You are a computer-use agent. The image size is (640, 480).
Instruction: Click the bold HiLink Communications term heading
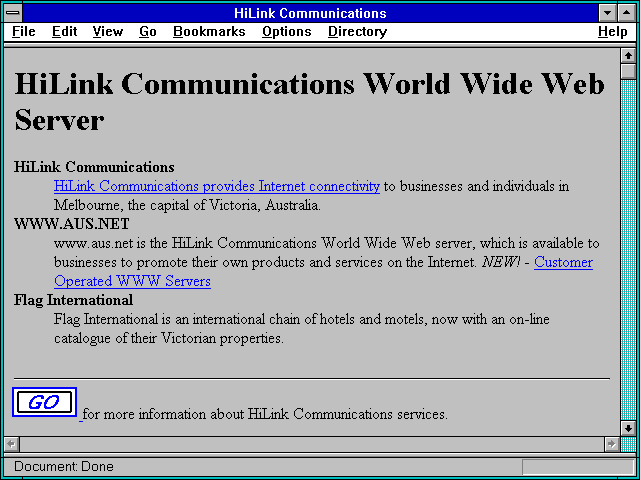point(94,167)
